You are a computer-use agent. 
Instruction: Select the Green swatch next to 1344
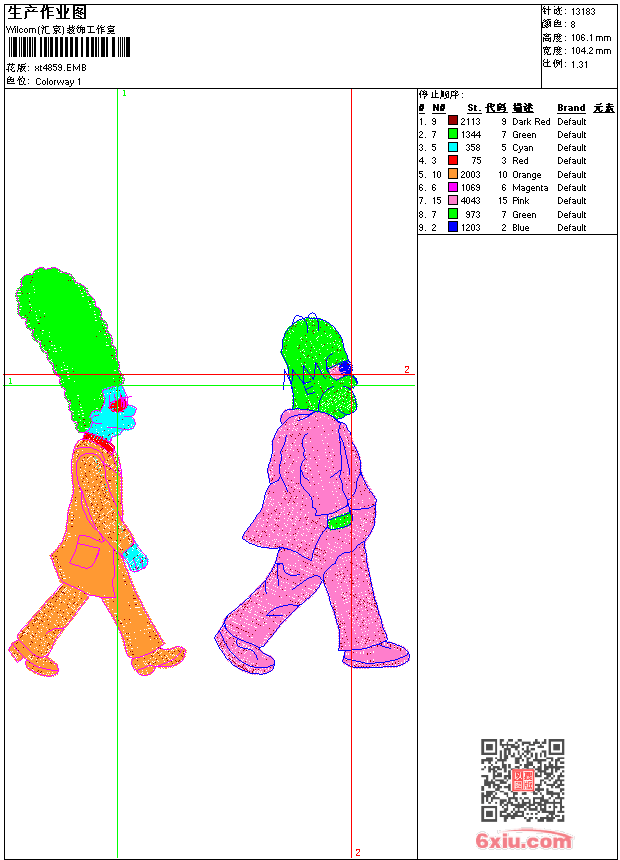pyautogui.click(x=453, y=134)
